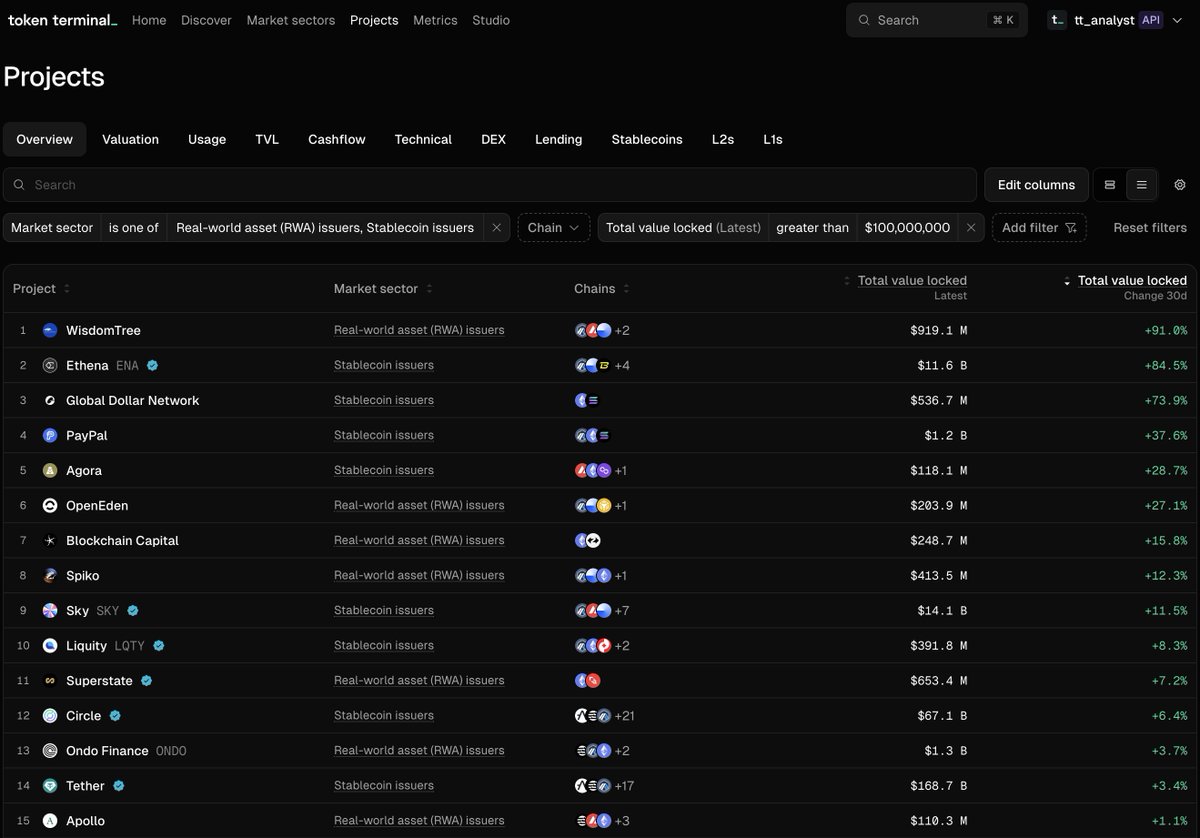Click the verified badge next to Circle
The height and width of the screenshot is (838, 1200).
coord(115,715)
